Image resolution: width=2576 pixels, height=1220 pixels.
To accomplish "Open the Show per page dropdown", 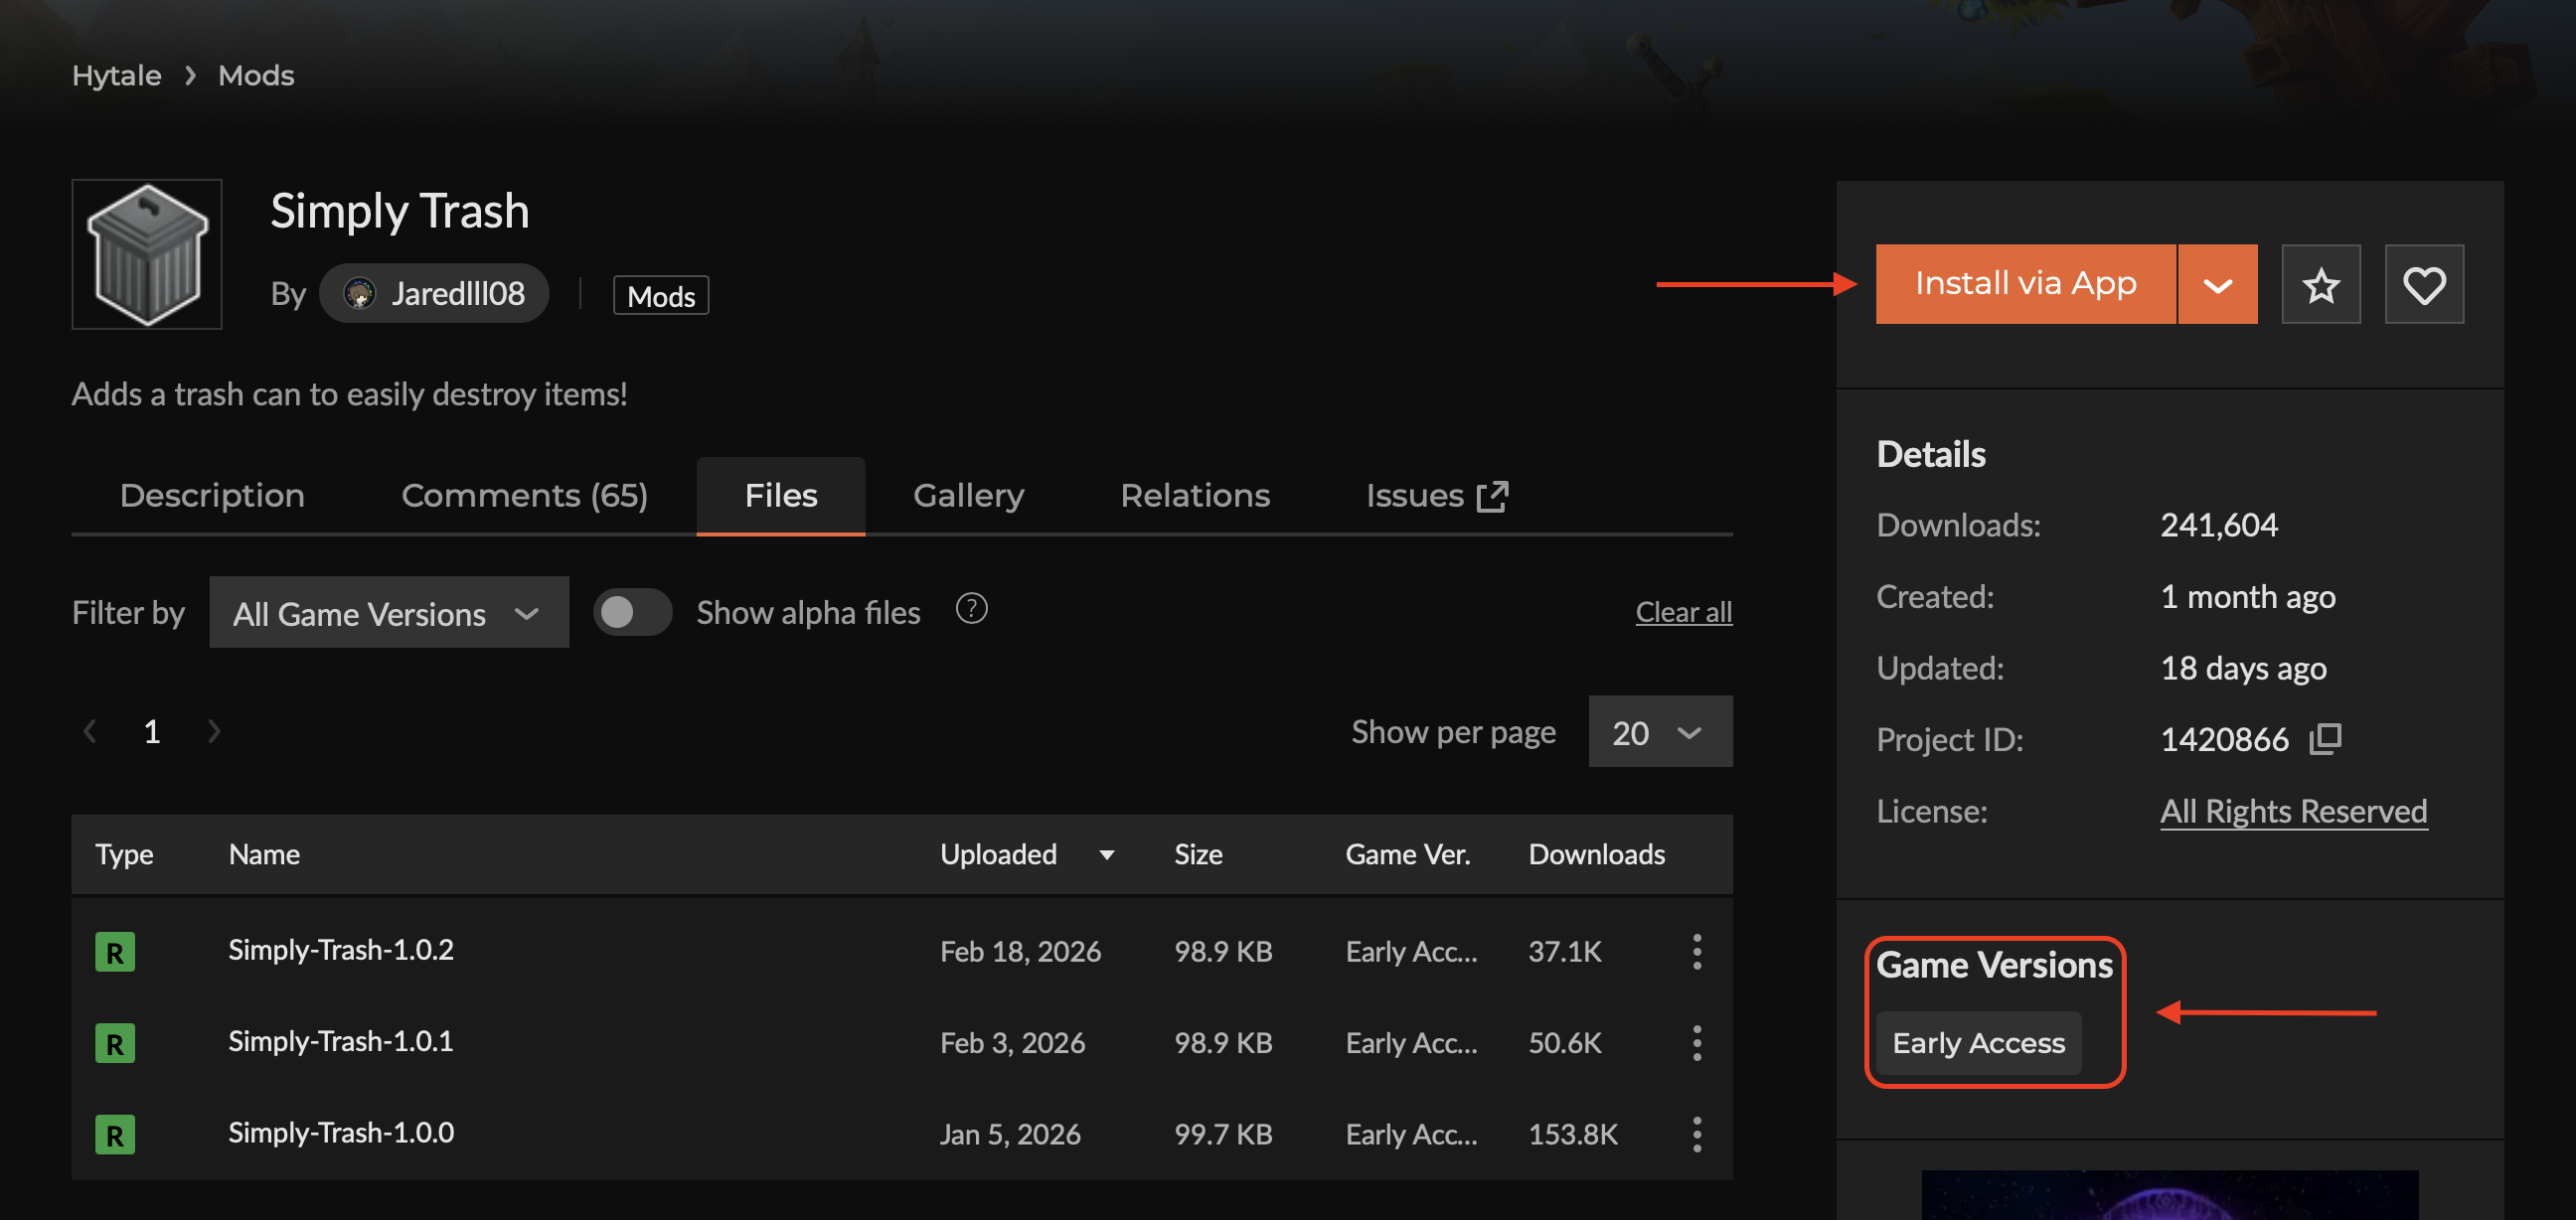I will pos(1659,732).
